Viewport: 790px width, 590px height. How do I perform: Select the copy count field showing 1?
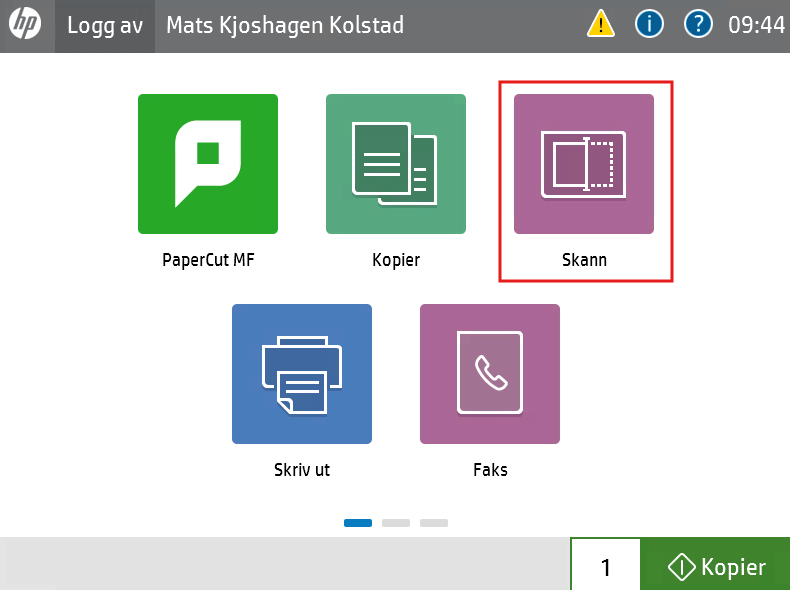606,564
